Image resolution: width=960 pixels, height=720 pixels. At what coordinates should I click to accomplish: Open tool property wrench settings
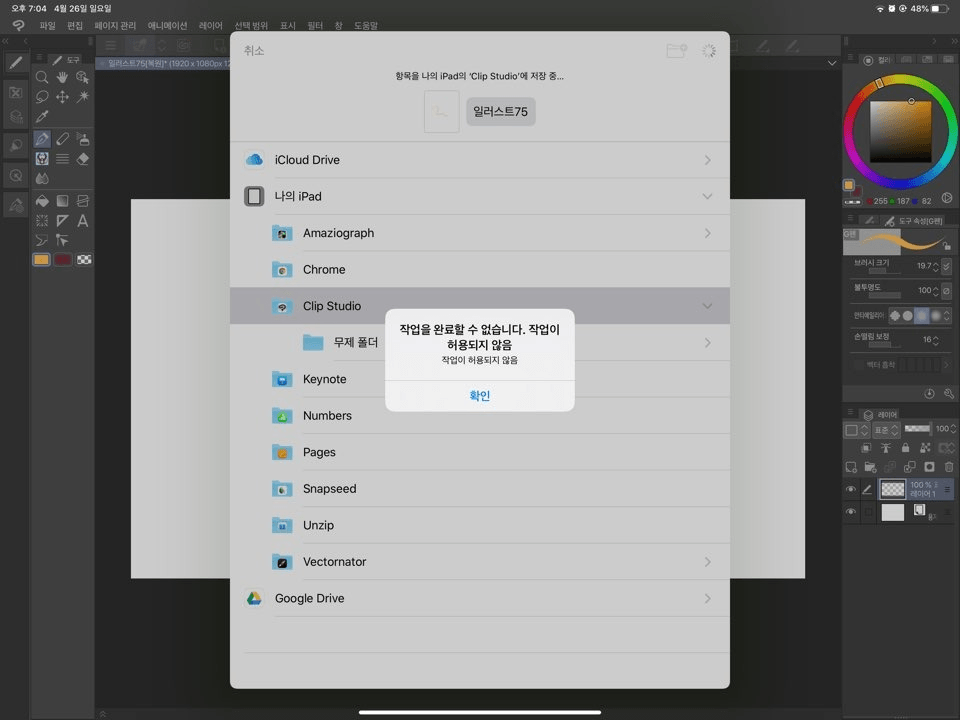(x=948, y=394)
